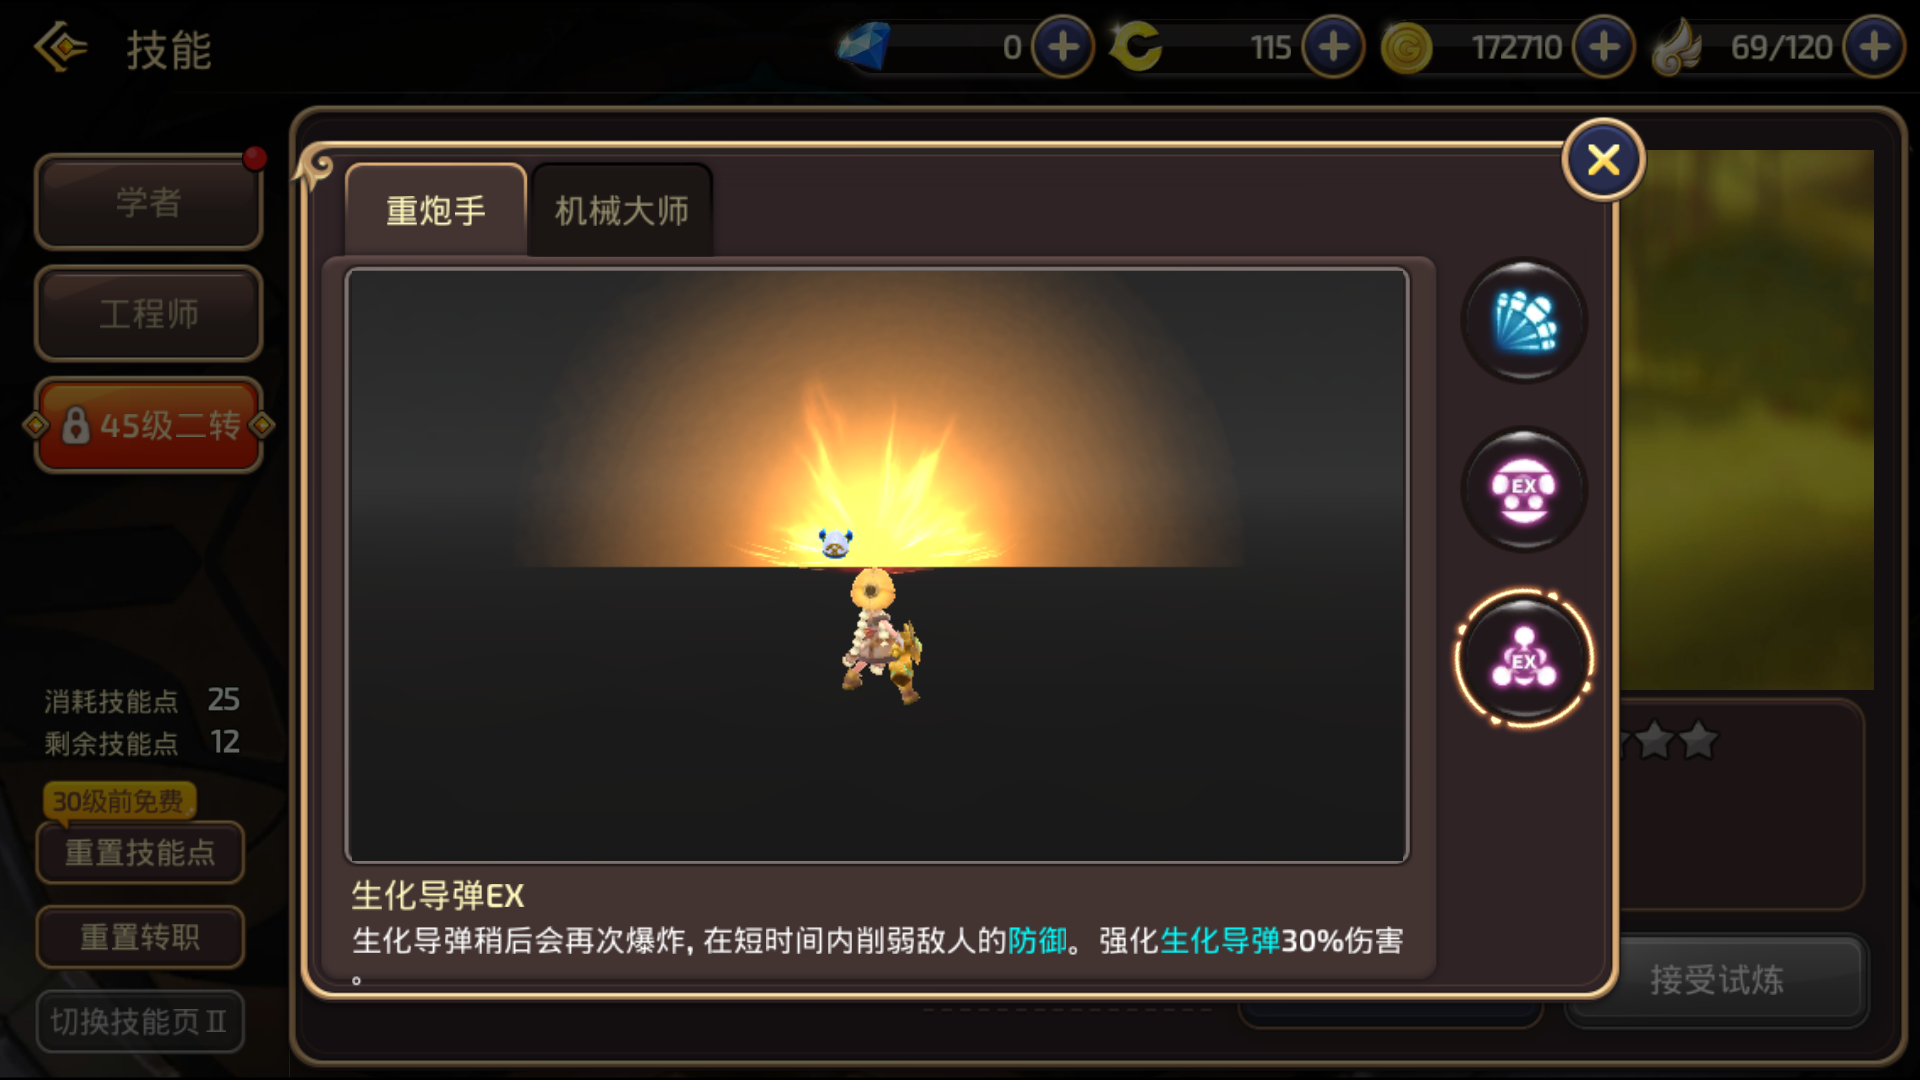Click the 接受试炼 button
This screenshot has width=1920, height=1080.
pos(1716,979)
